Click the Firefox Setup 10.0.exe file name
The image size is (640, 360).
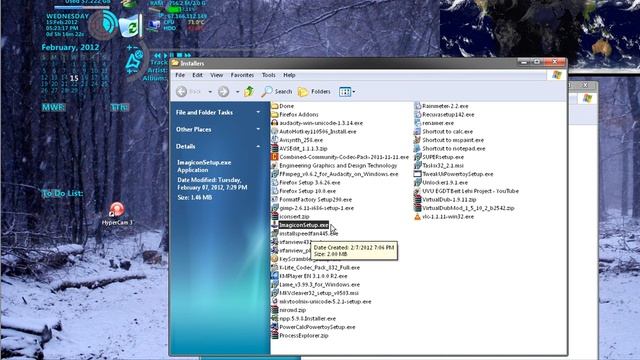pos(307,191)
